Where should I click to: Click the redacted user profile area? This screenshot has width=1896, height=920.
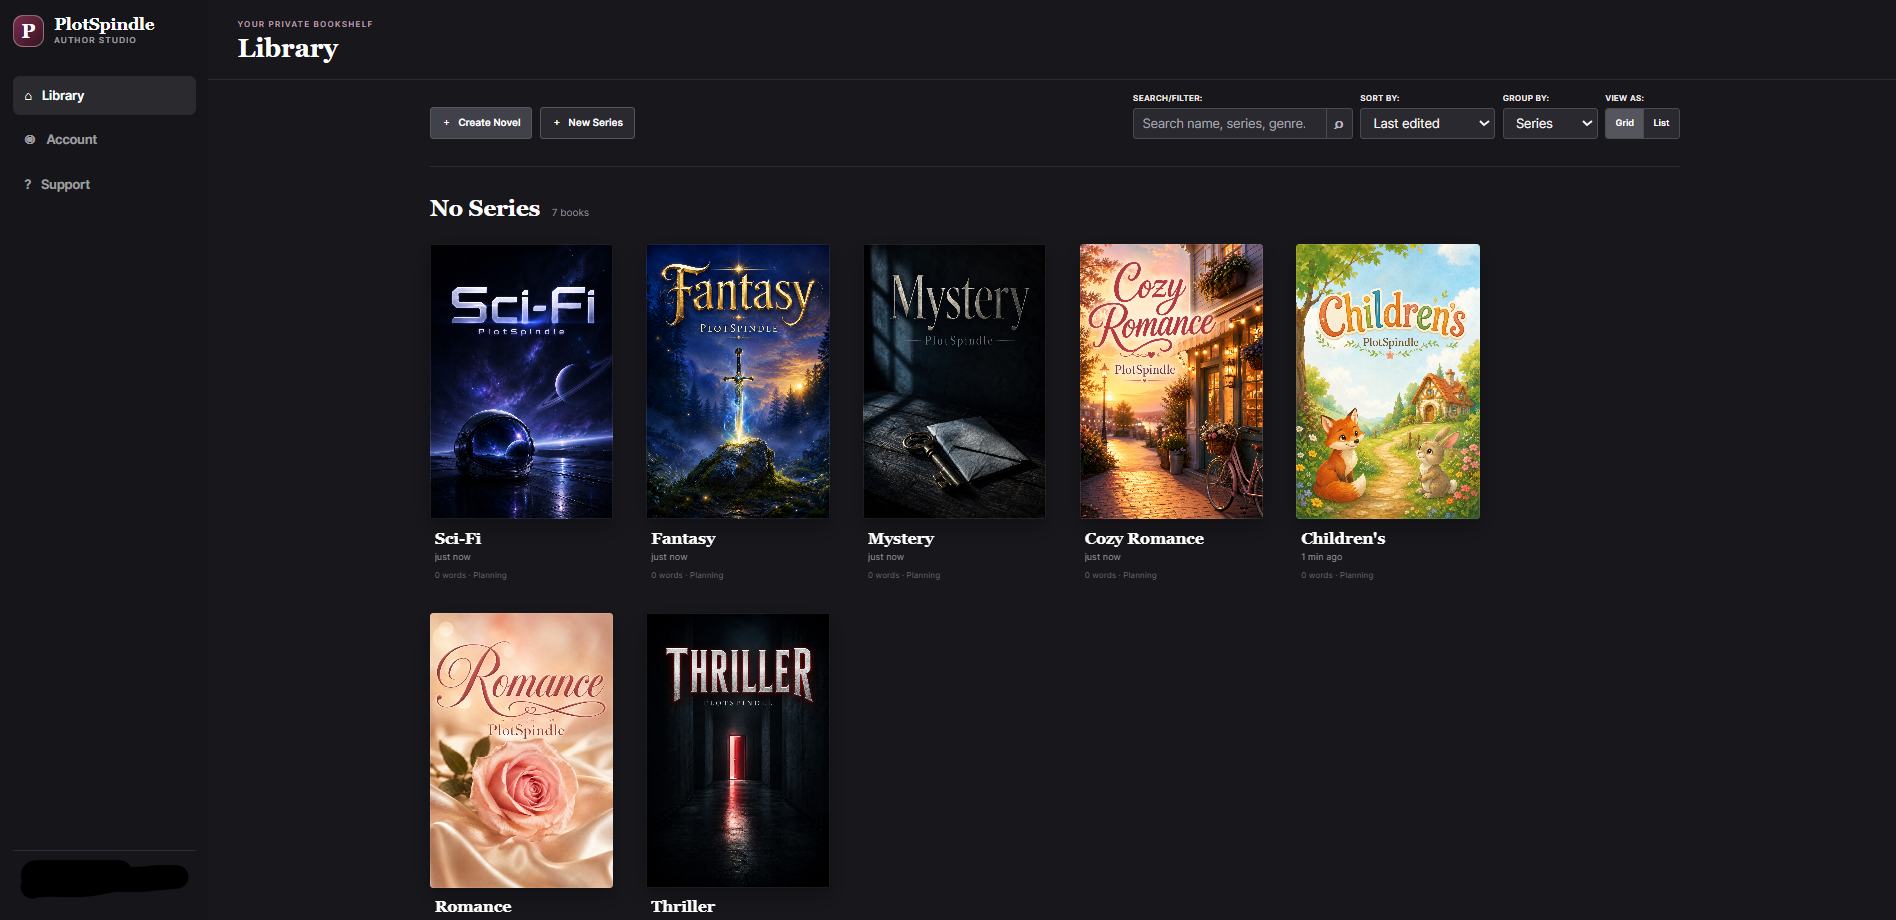tap(104, 878)
